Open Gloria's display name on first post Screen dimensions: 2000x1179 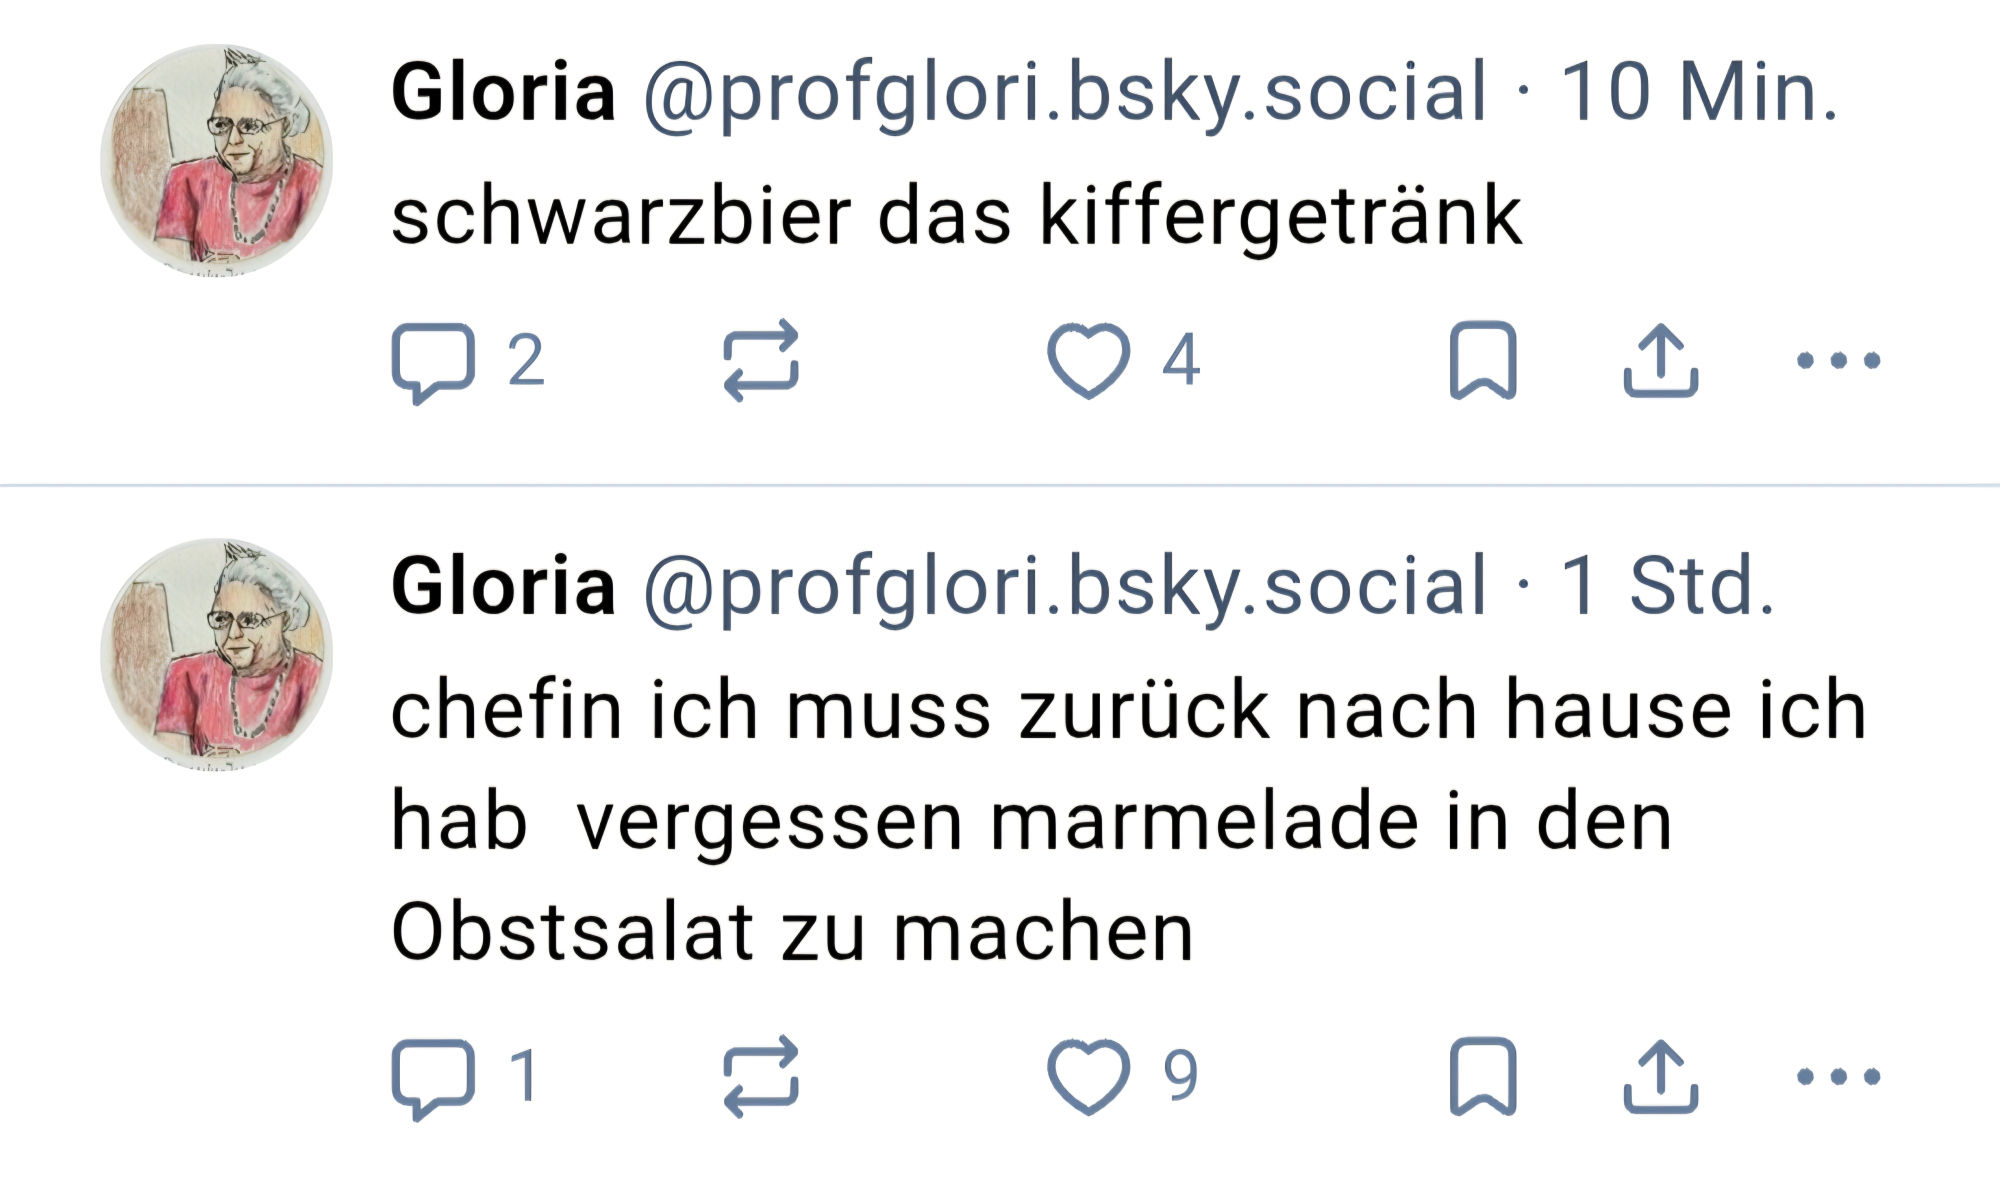[503, 92]
